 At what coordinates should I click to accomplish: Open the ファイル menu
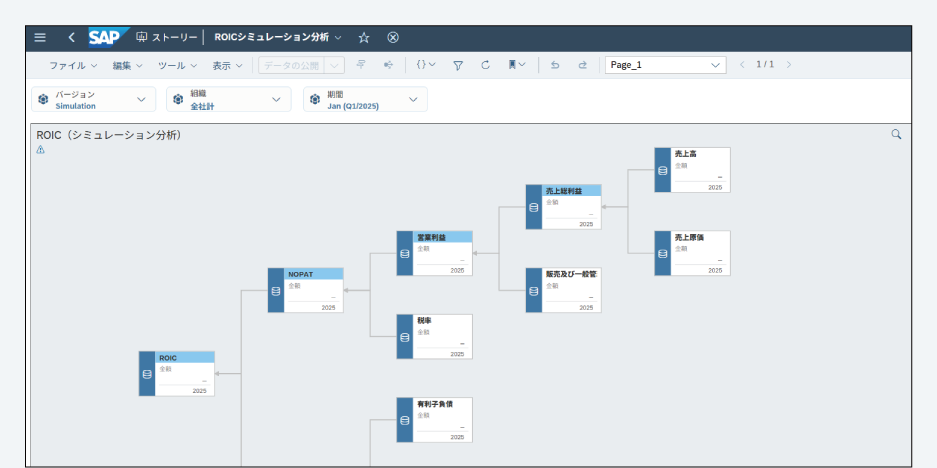[72, 65]
